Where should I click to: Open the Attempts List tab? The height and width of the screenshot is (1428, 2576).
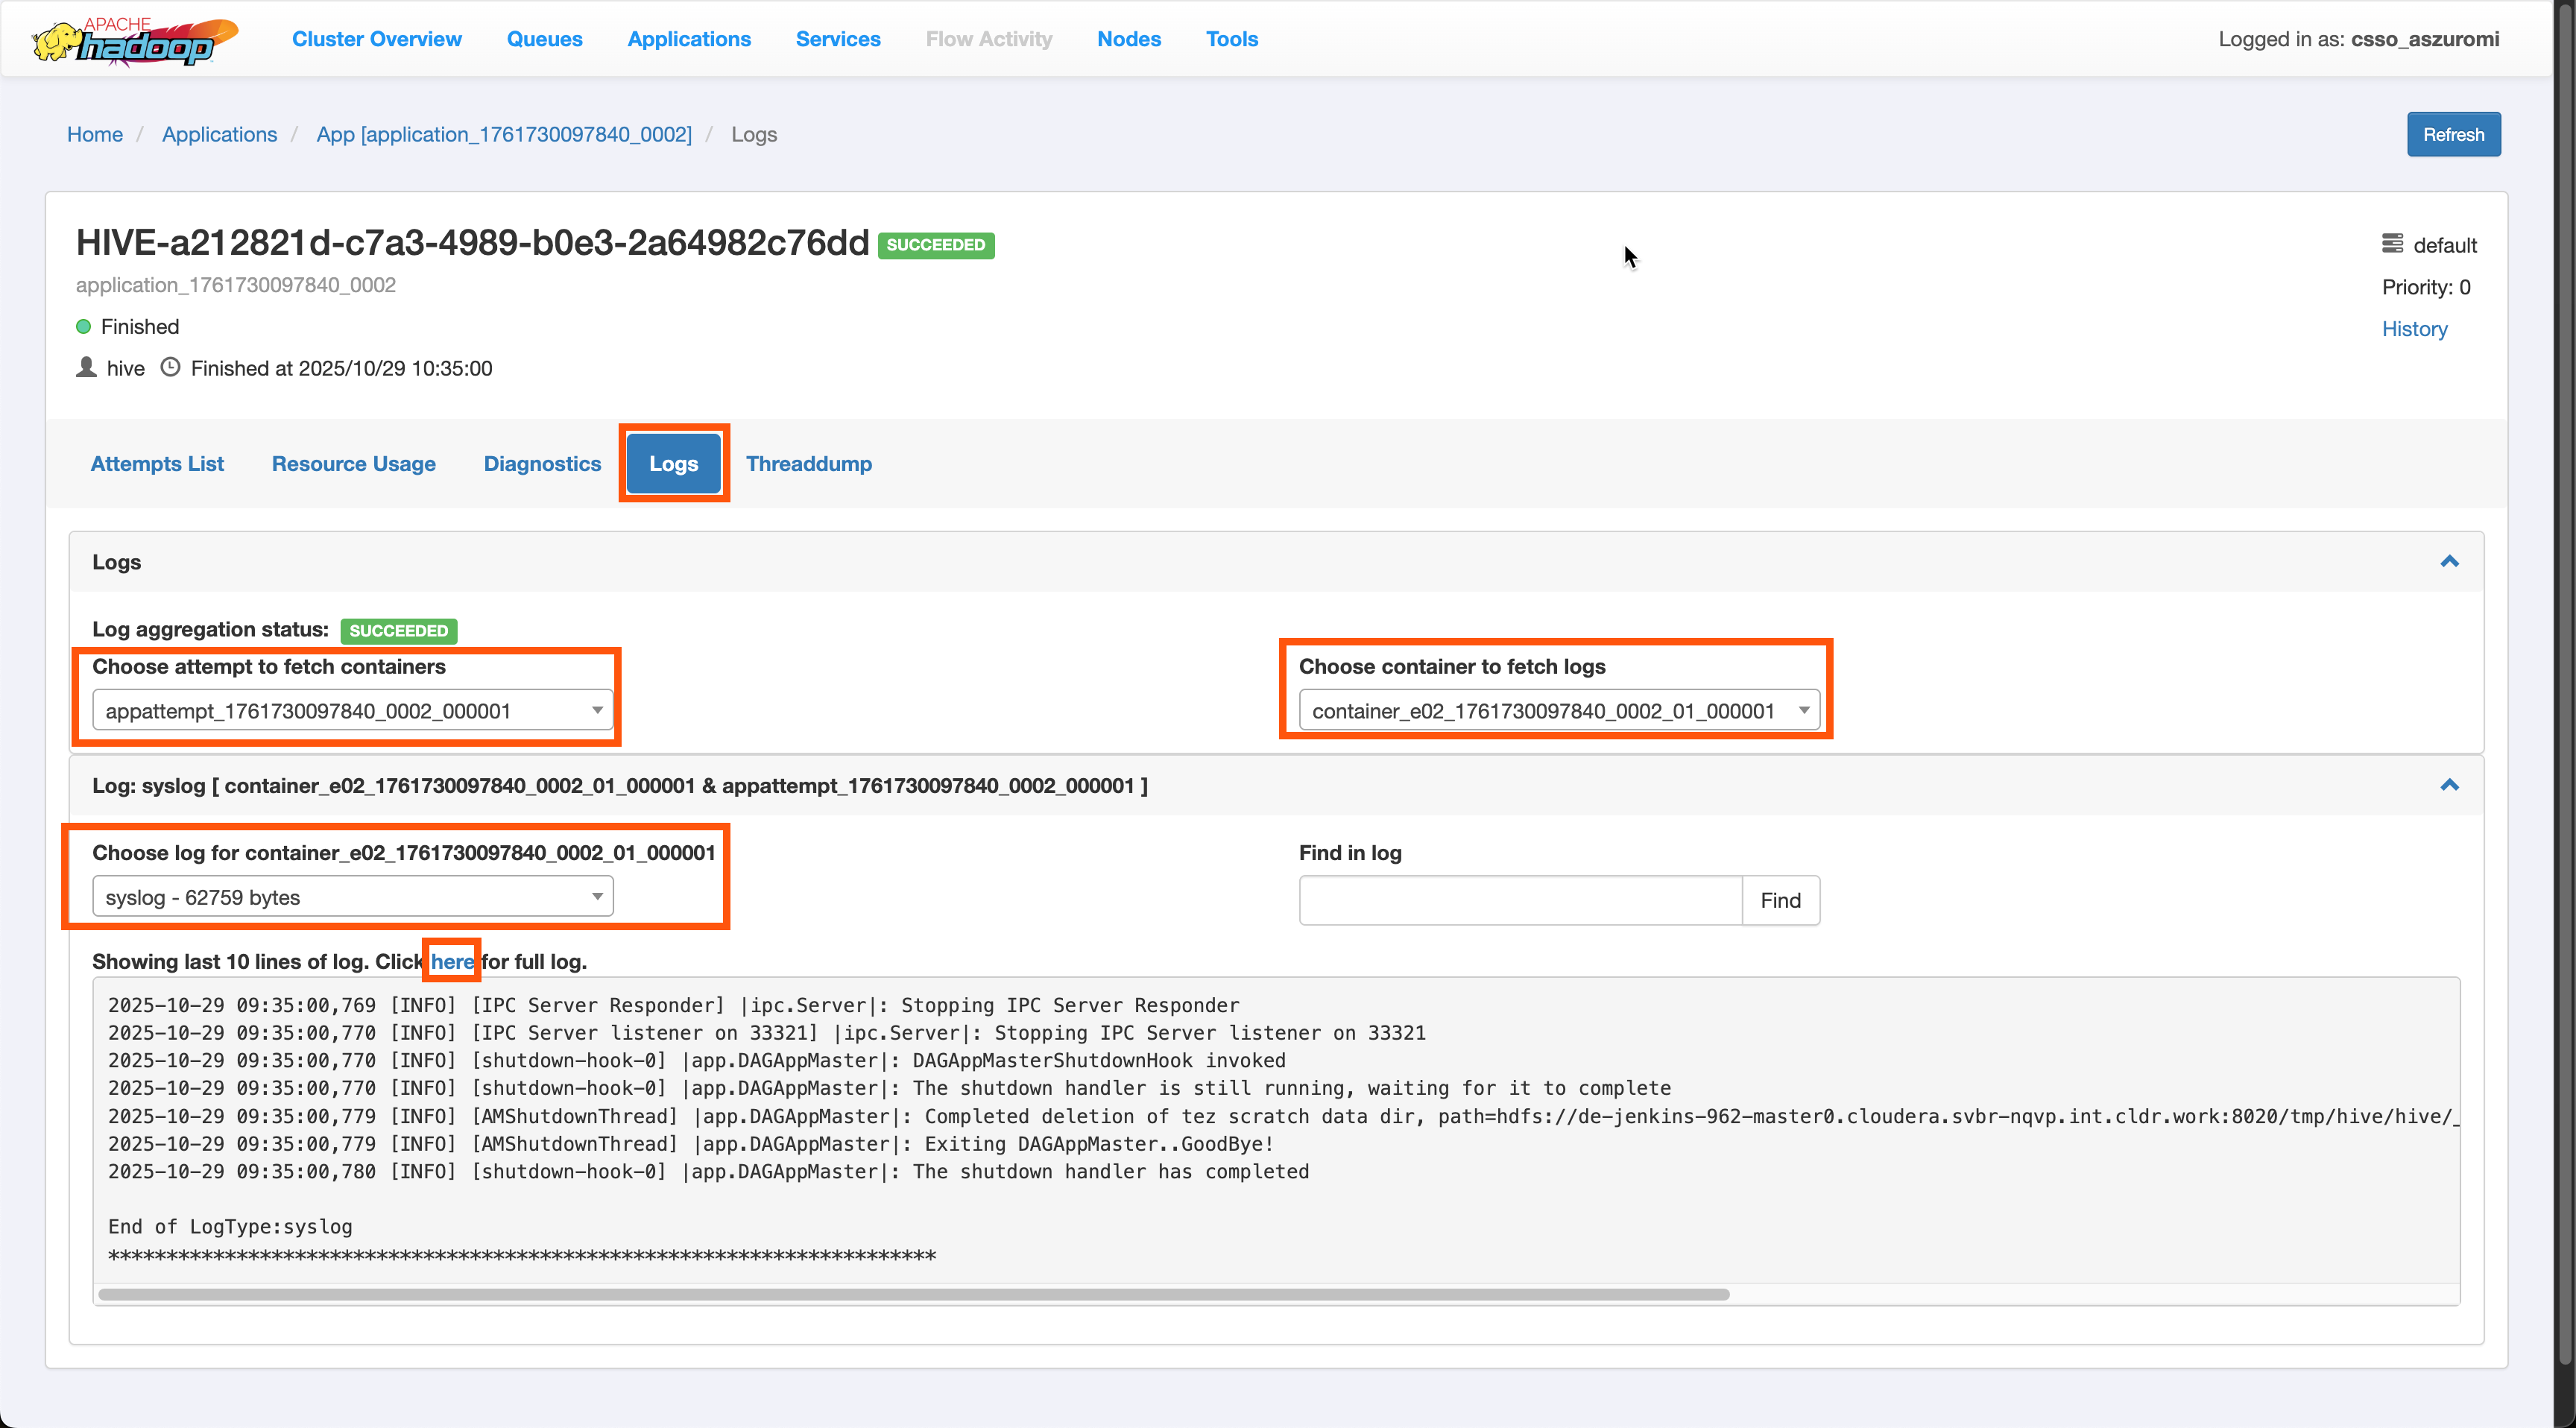click(157, 464)
